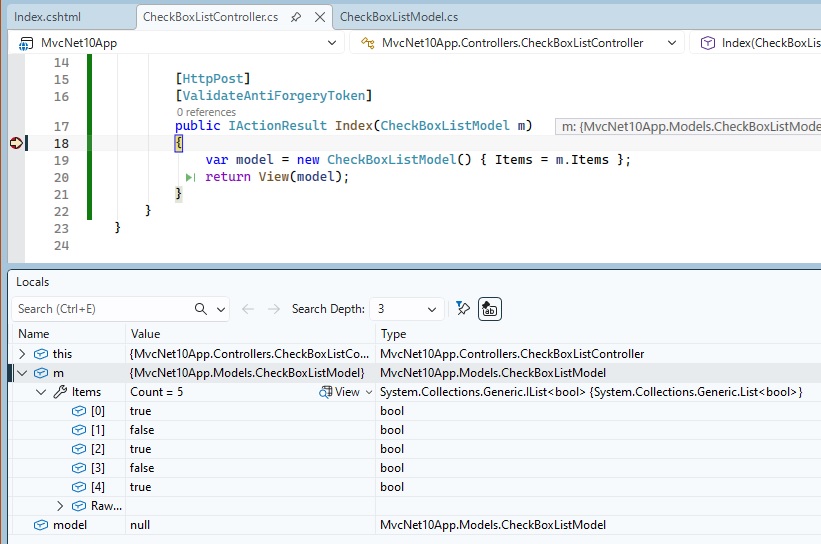The image size is (821, 544).
Task: Close the CheckBoxListController.cs tab
Action: (320, 17)
